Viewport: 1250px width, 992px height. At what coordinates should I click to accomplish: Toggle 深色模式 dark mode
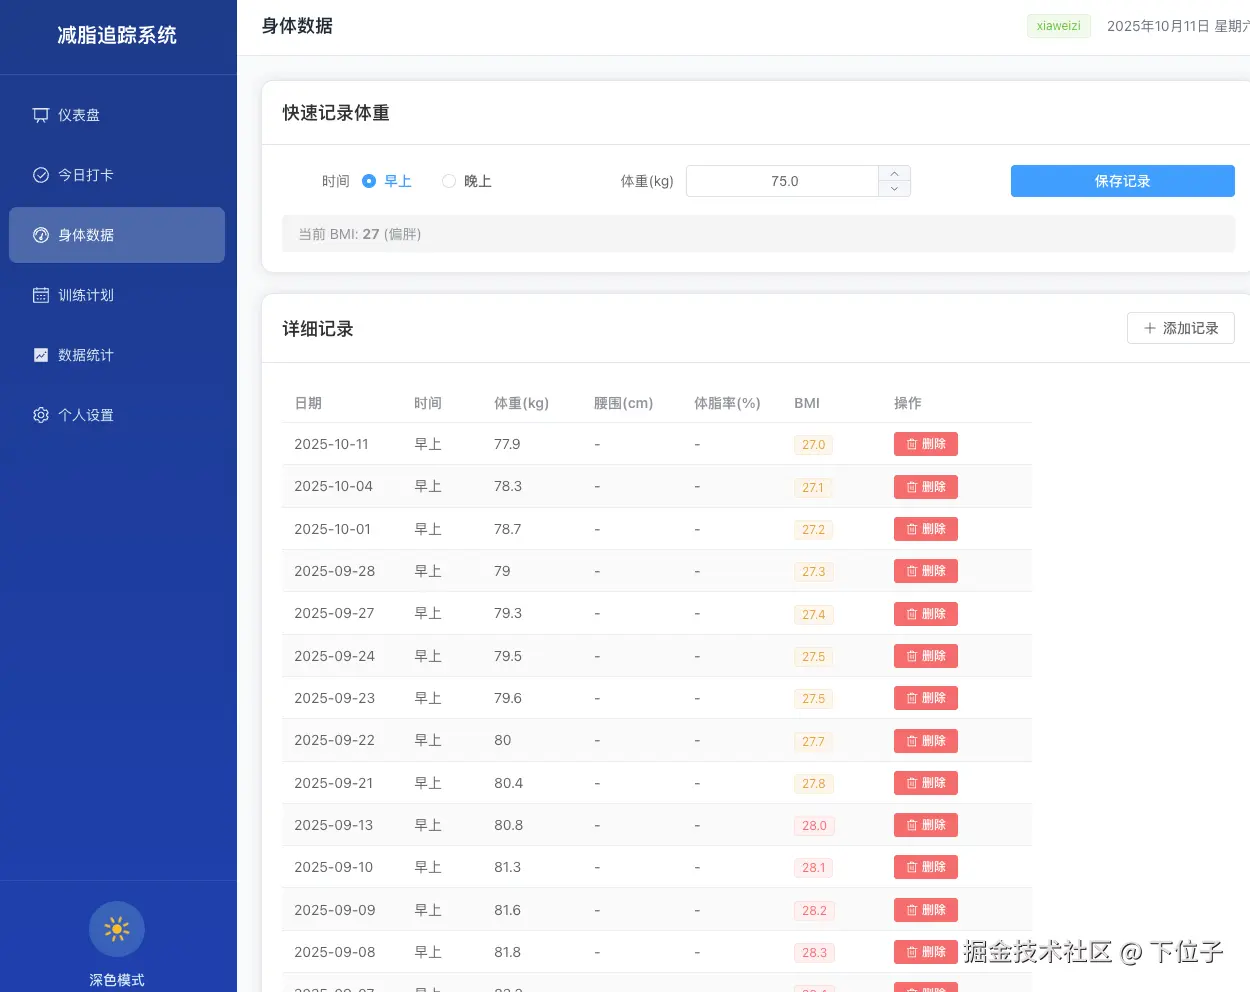(x=117, y=940)
